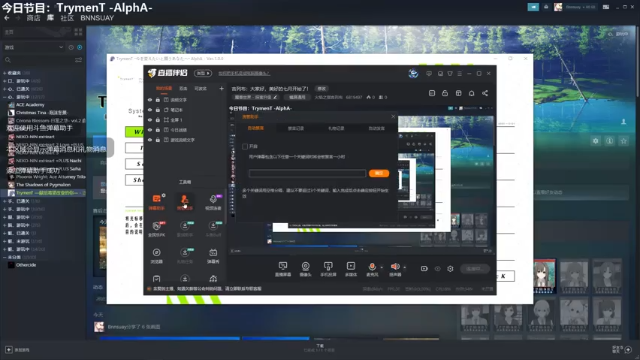Switch to the second tab in dialog
The width and height of the screenshot is (640, 360).
(x=296, y=128)
